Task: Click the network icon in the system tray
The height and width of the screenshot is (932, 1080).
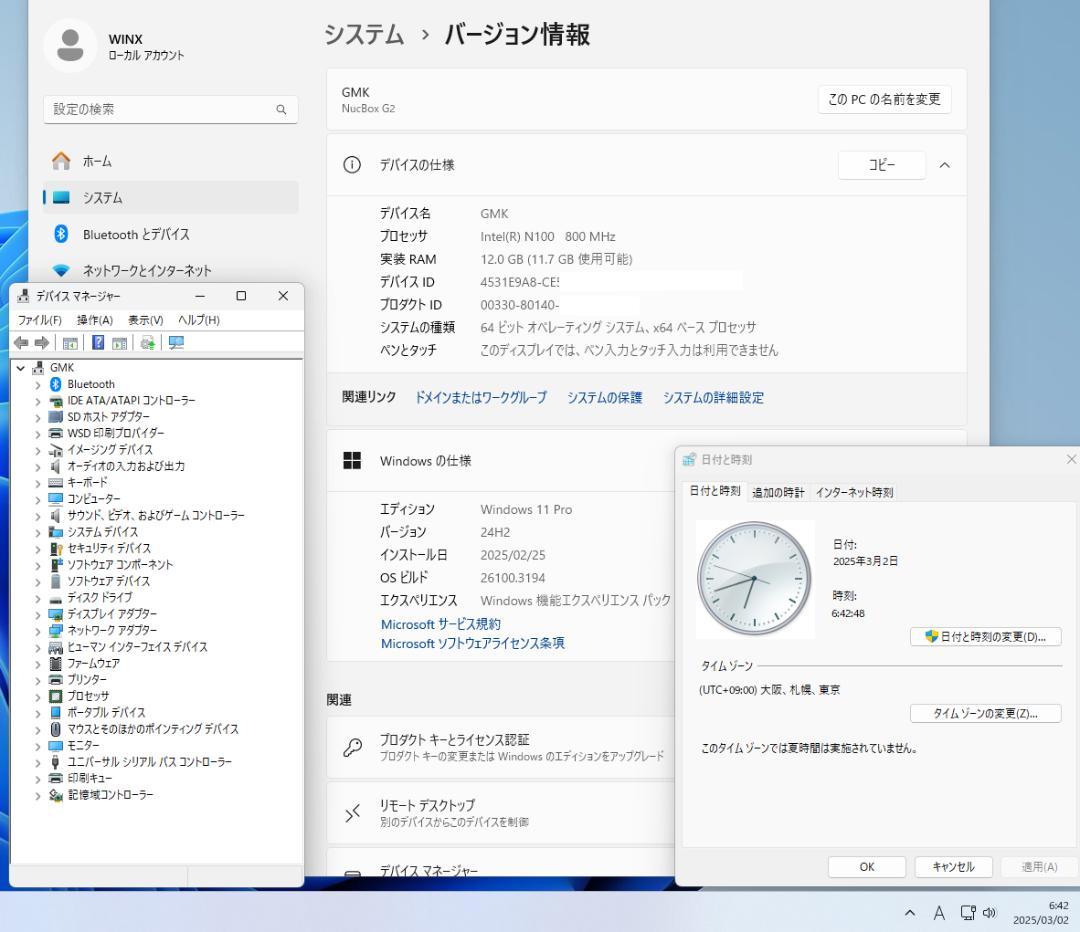Action: point(966,912)
